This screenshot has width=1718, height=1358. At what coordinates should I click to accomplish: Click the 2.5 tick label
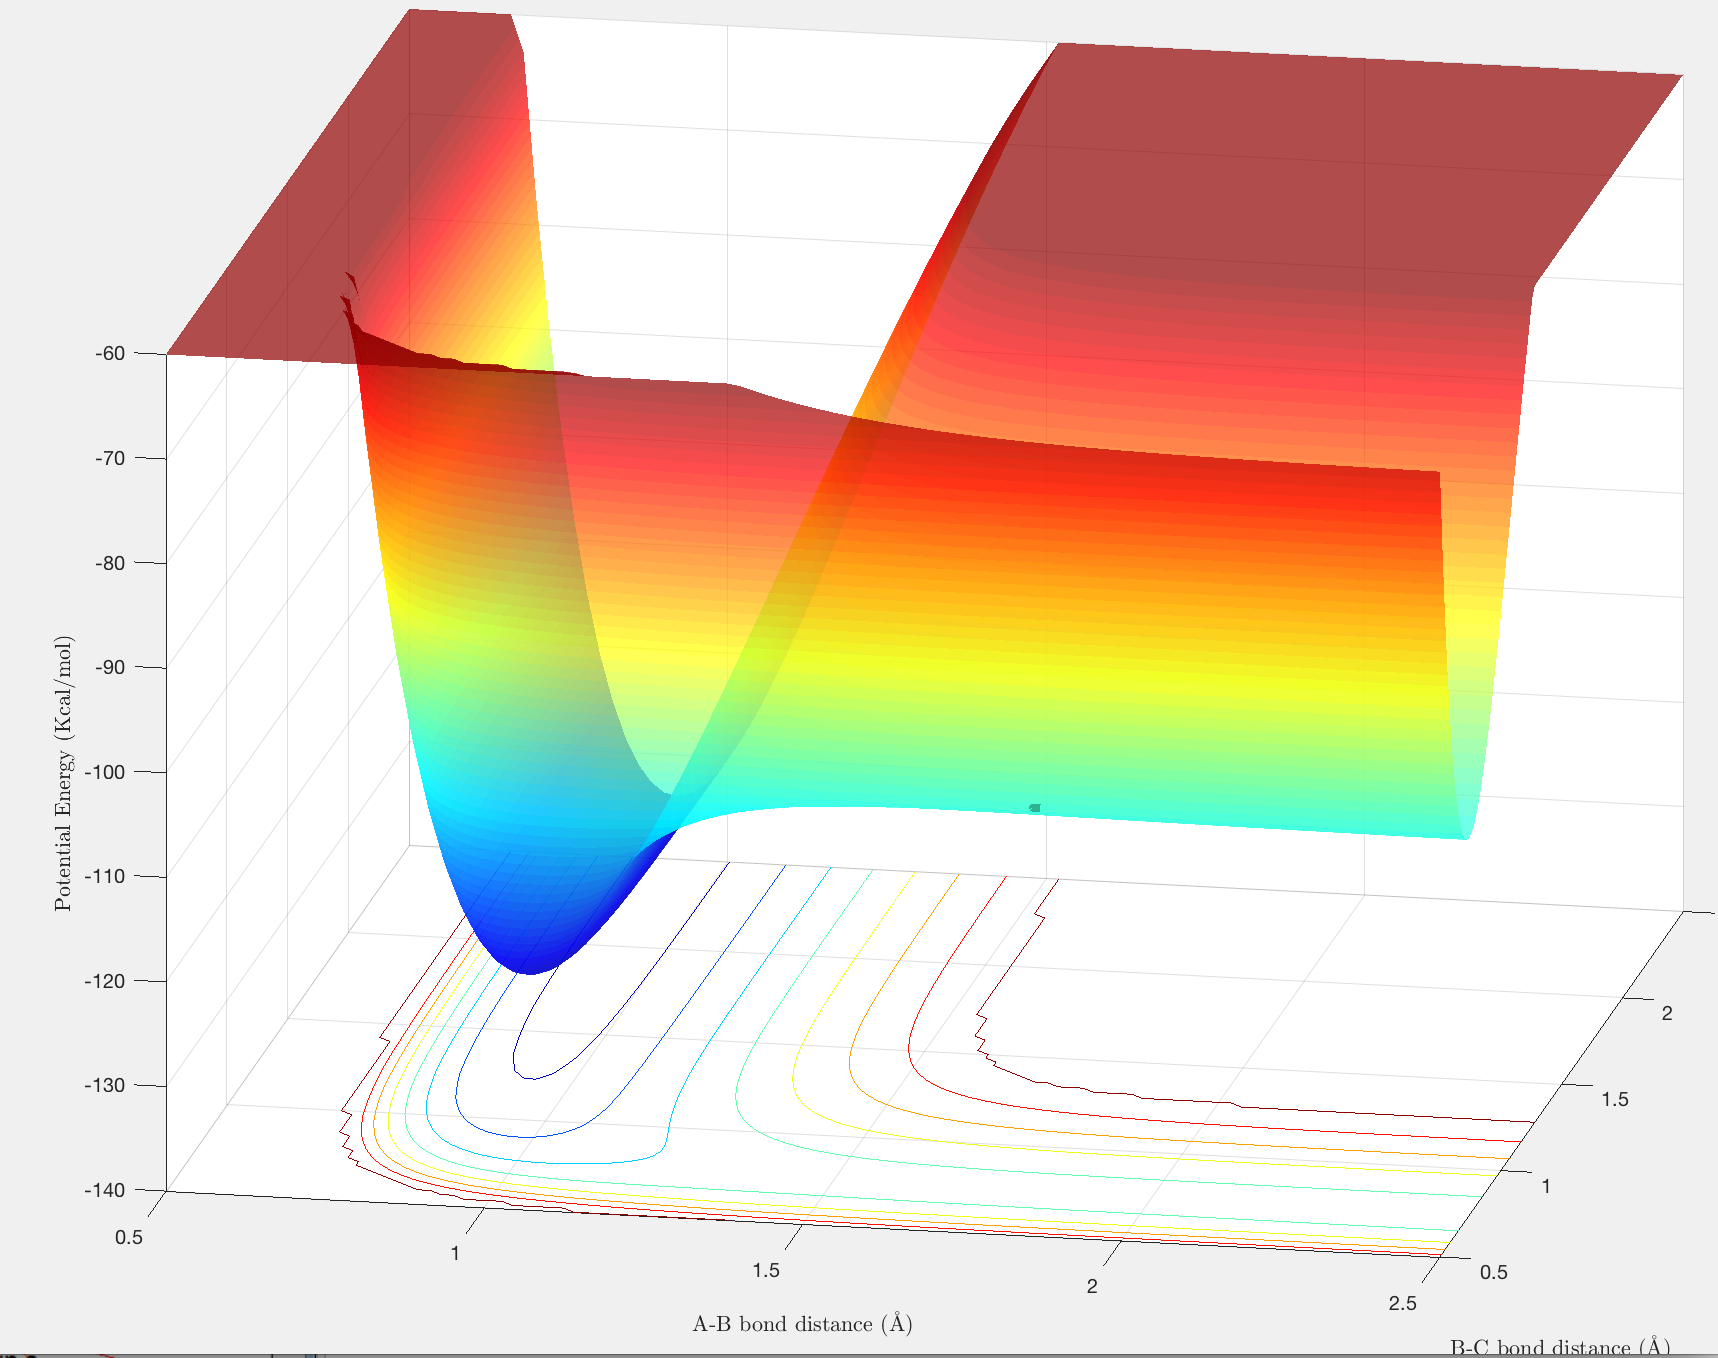pos(1403,1303)
